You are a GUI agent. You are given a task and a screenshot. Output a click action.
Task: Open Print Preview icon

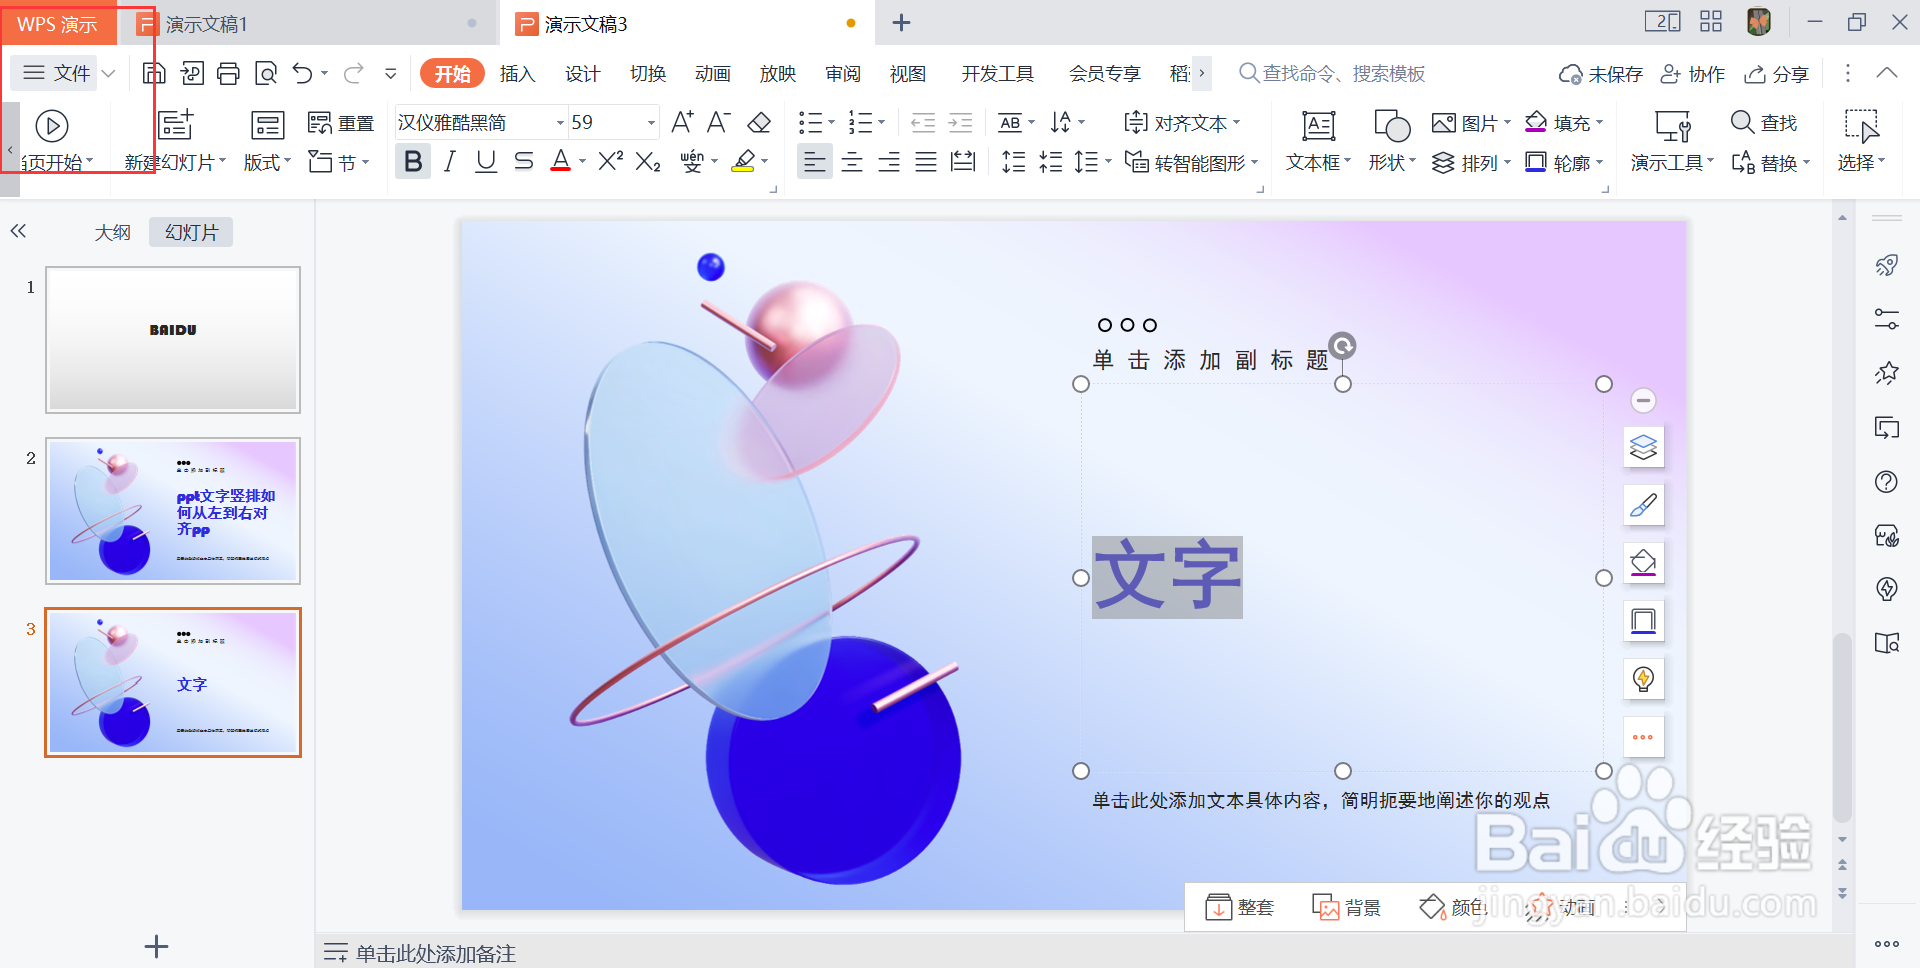pos(266,73)
